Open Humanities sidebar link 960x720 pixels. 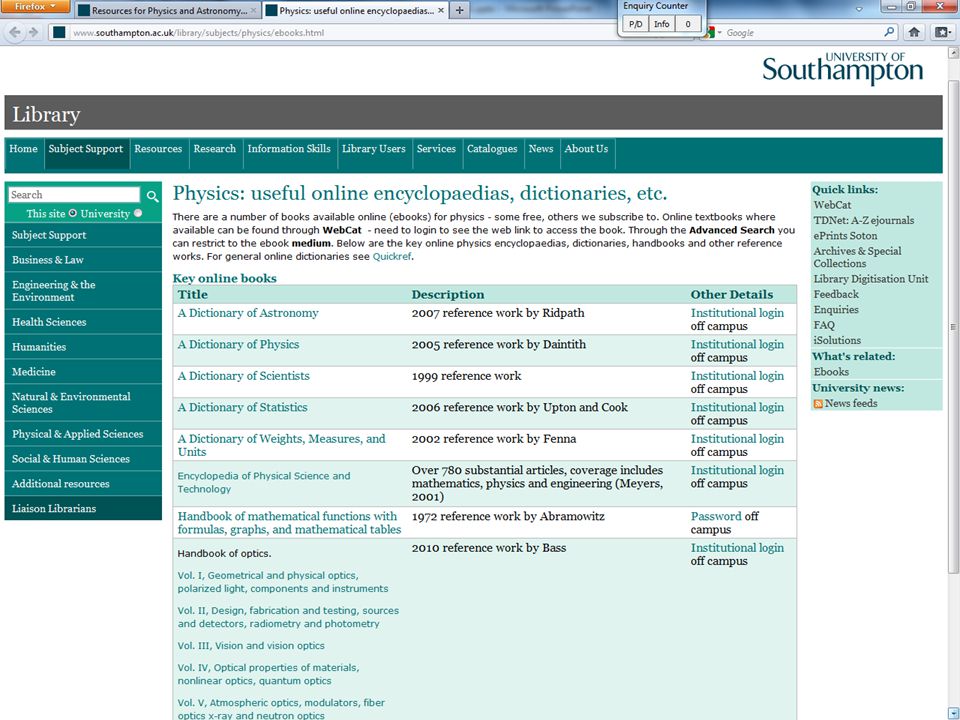click(83, 347)
